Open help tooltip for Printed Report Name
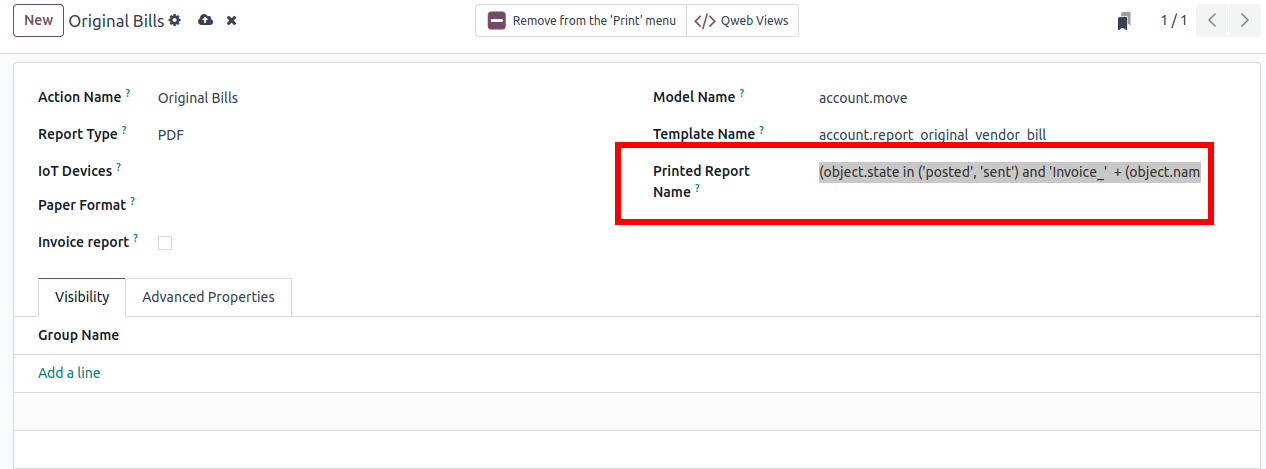 click(698, 189)
